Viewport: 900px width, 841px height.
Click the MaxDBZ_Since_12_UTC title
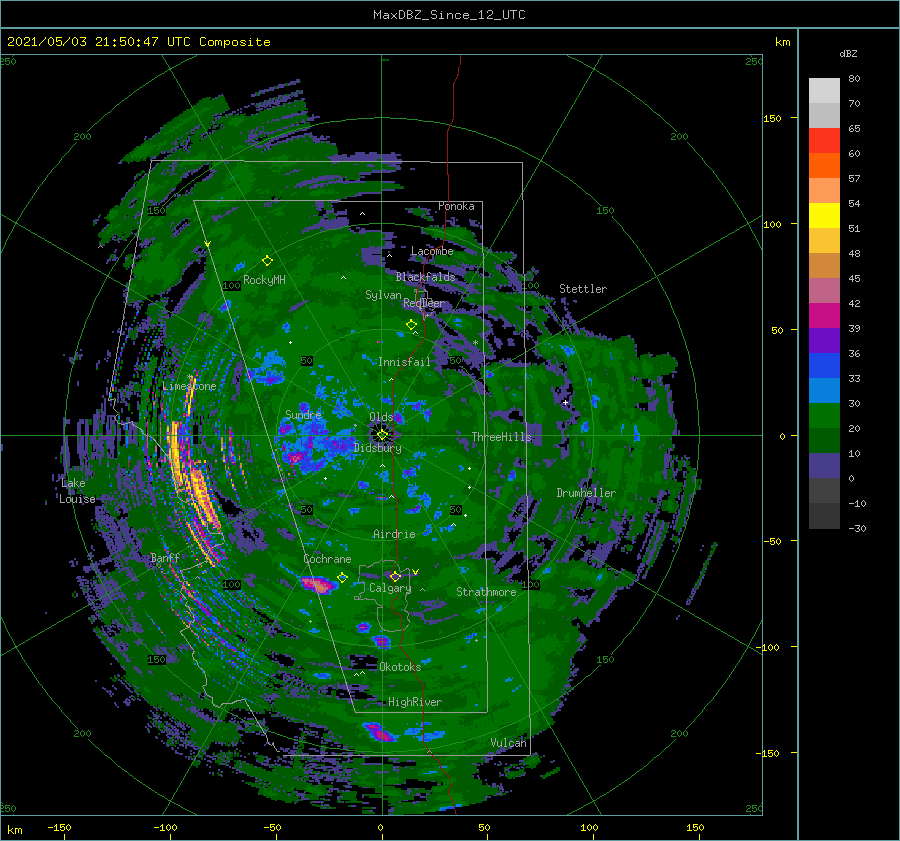coord(449,15)
